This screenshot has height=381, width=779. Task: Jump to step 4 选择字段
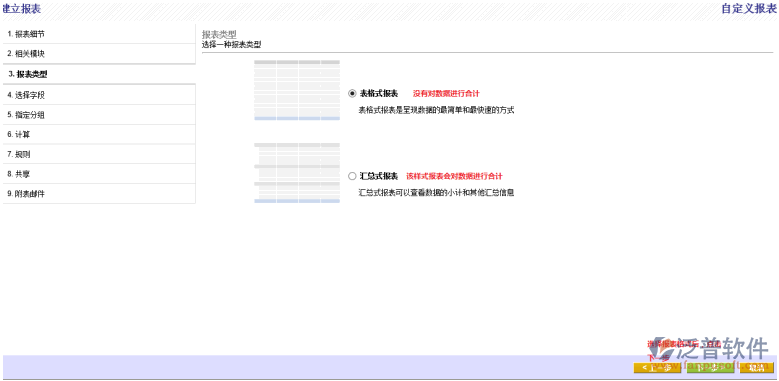pyautogui.click(x=99, y=95)
